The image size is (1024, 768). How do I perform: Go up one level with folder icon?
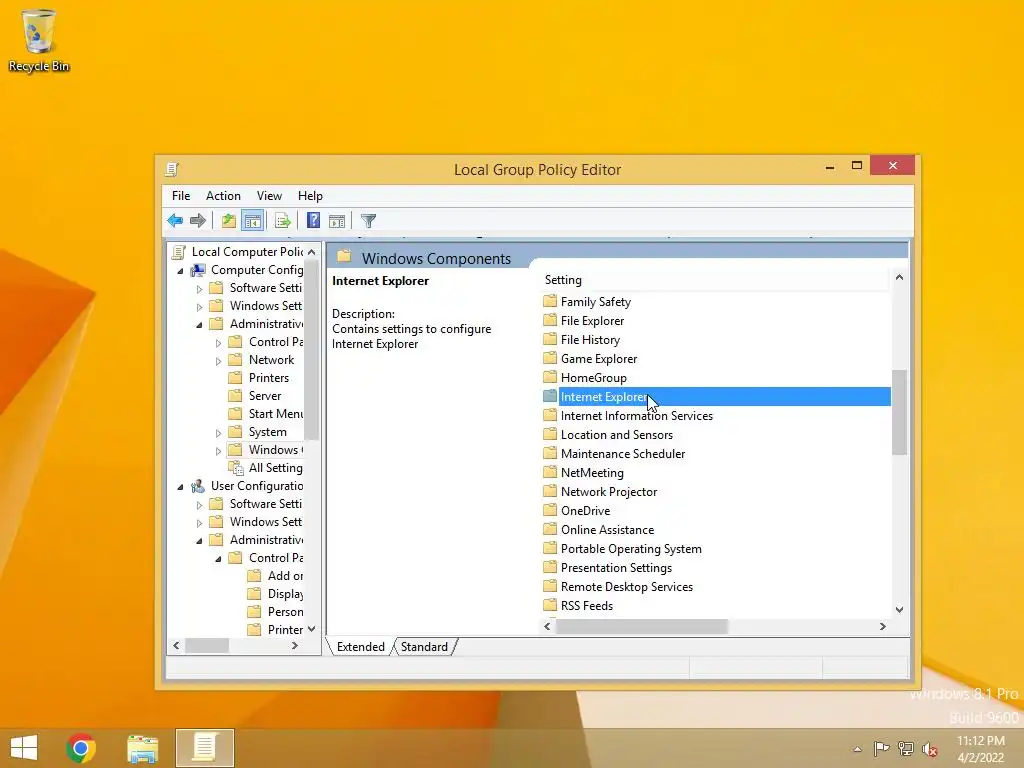pos(228,221)
